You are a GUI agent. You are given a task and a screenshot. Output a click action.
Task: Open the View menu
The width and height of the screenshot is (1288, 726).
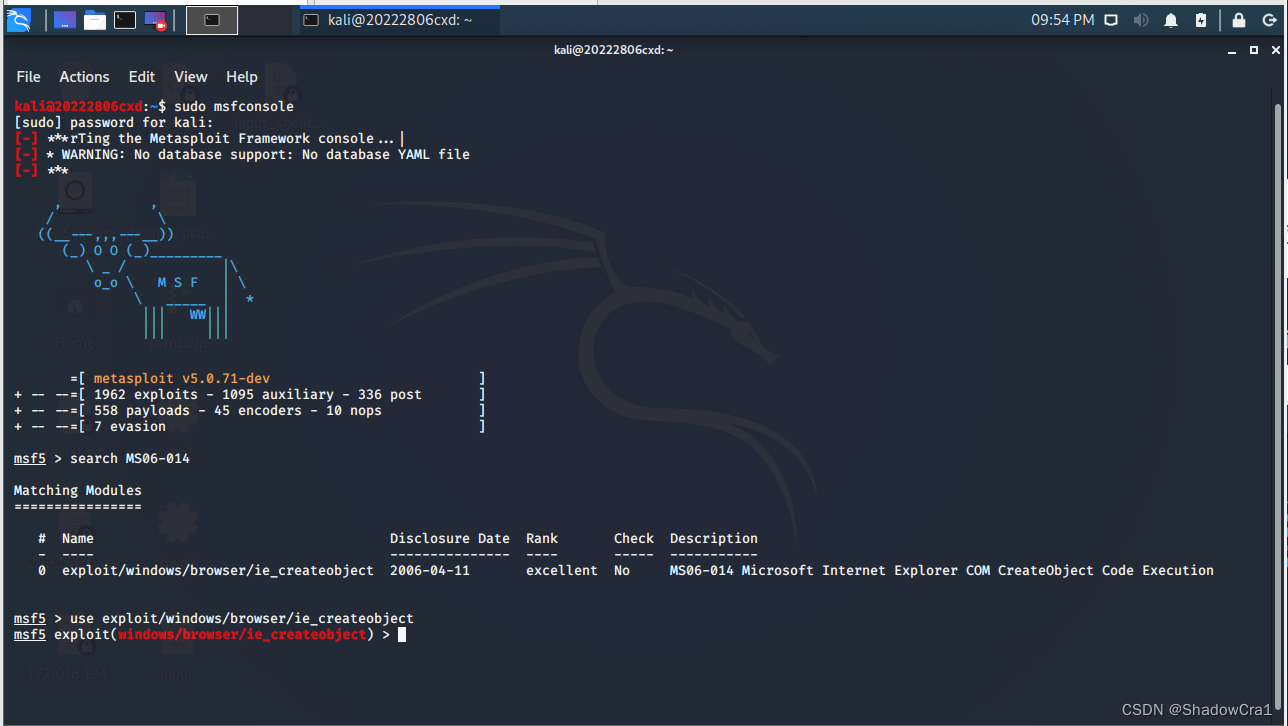point(191,77)
